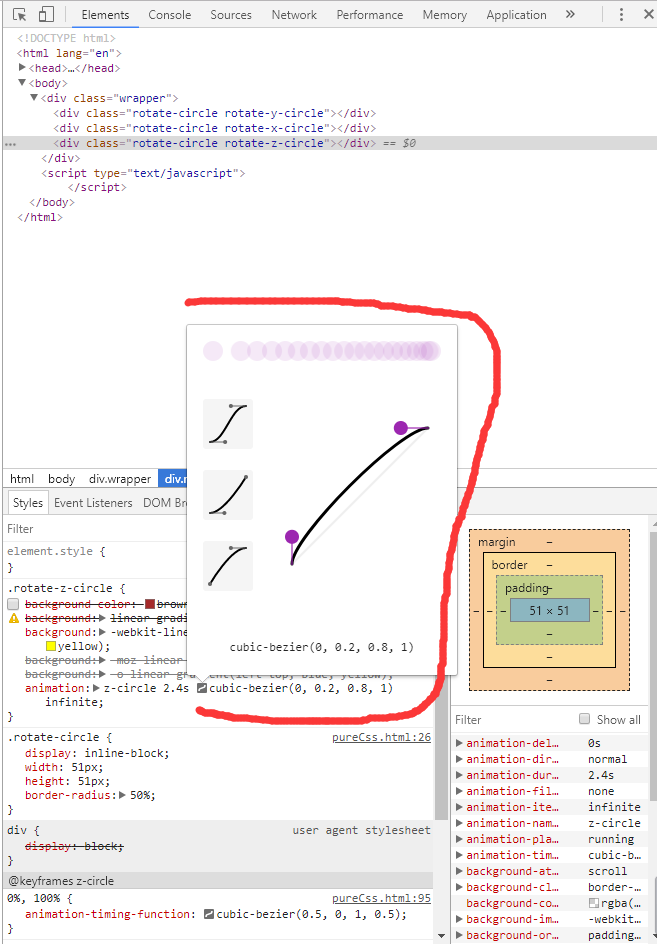The image size is (657, 944).
Task: Open the more tabs chevron
Action: 570,14
